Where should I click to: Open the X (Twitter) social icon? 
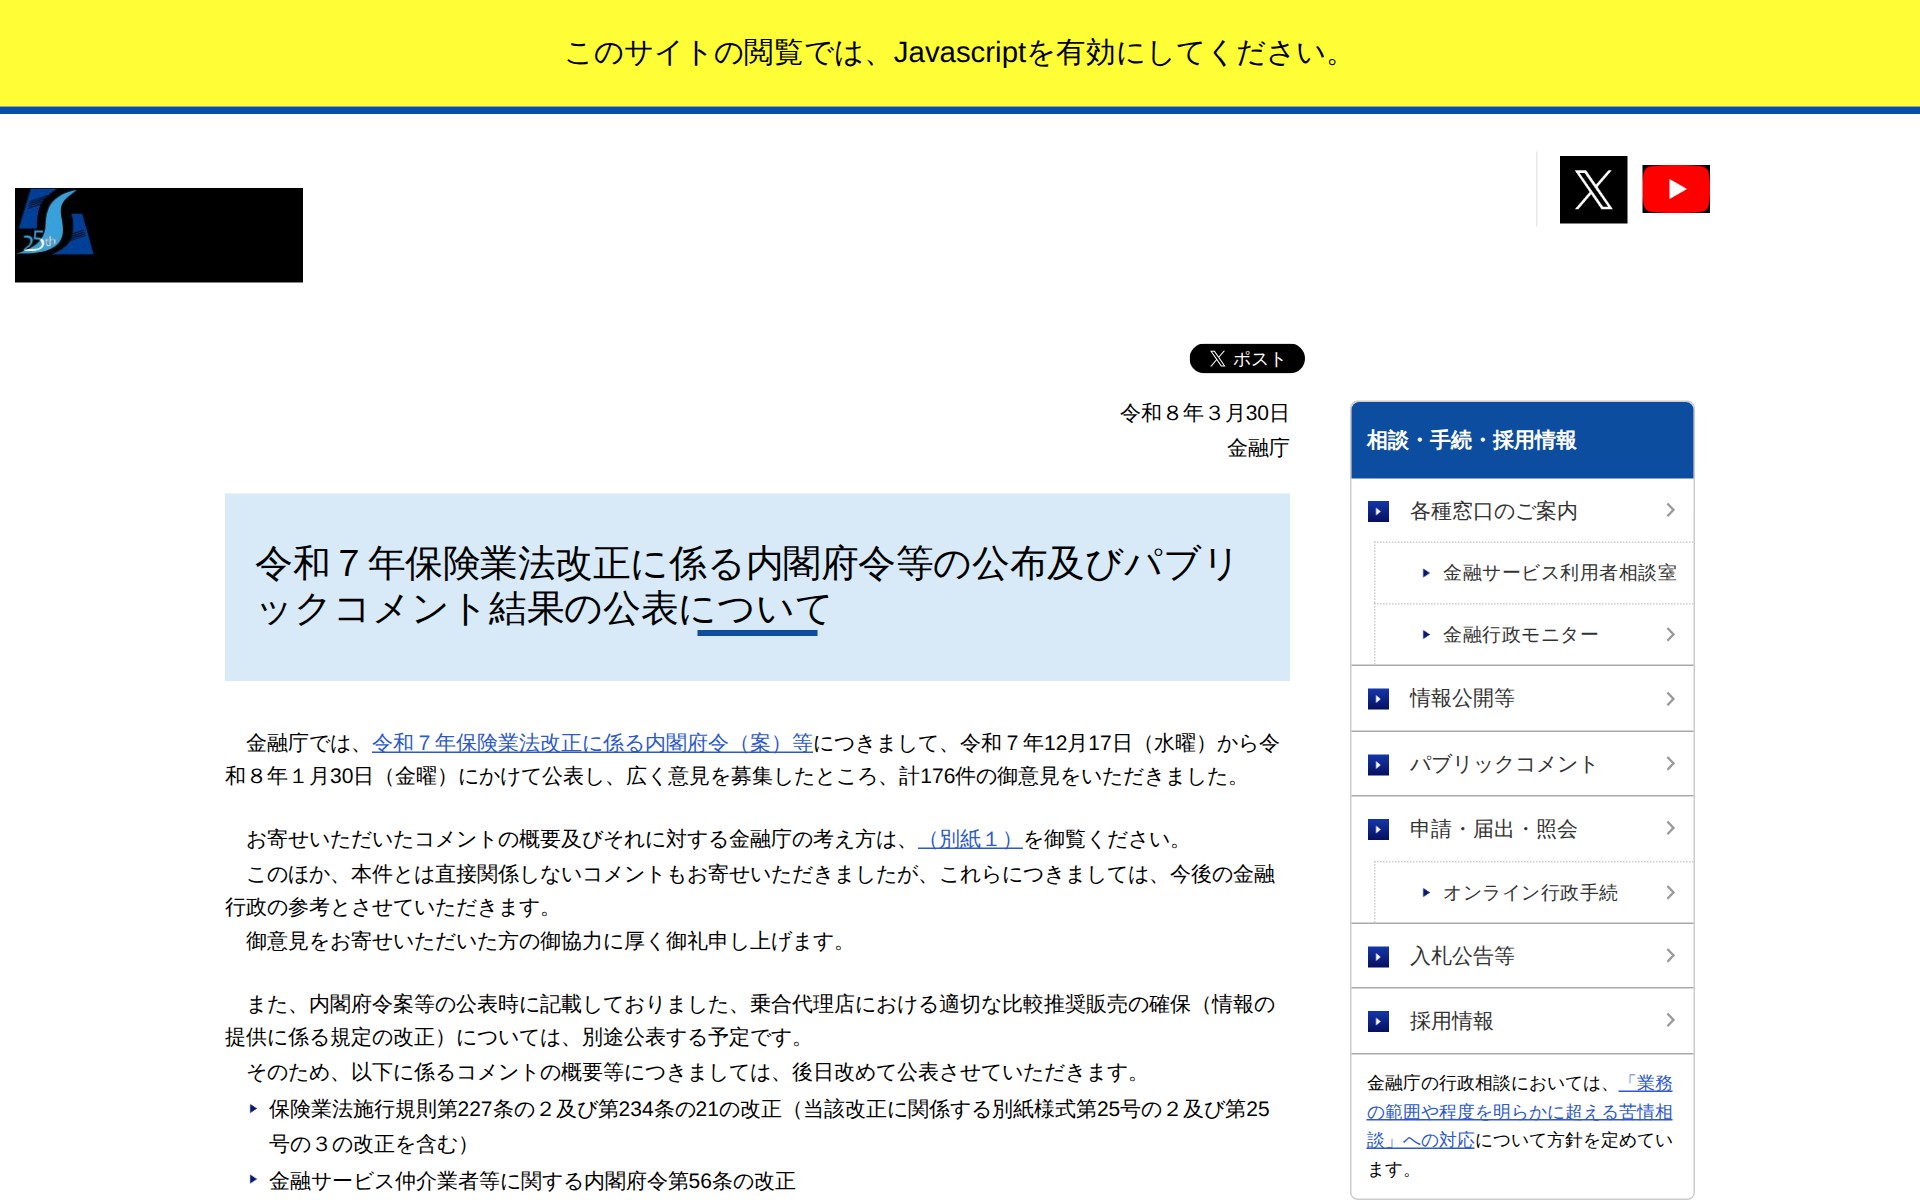[1593, 189]
